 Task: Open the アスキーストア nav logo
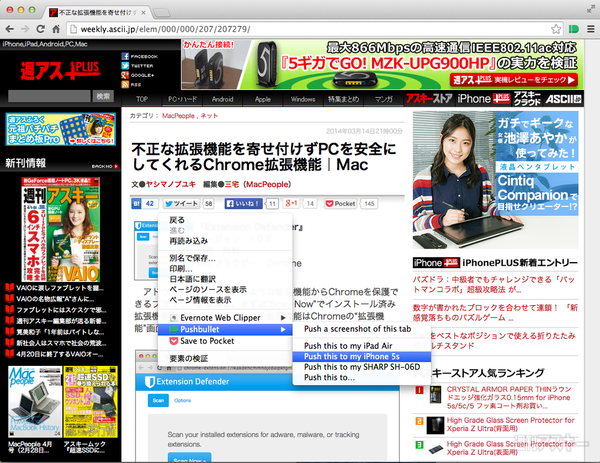click(x=429, y=99)
